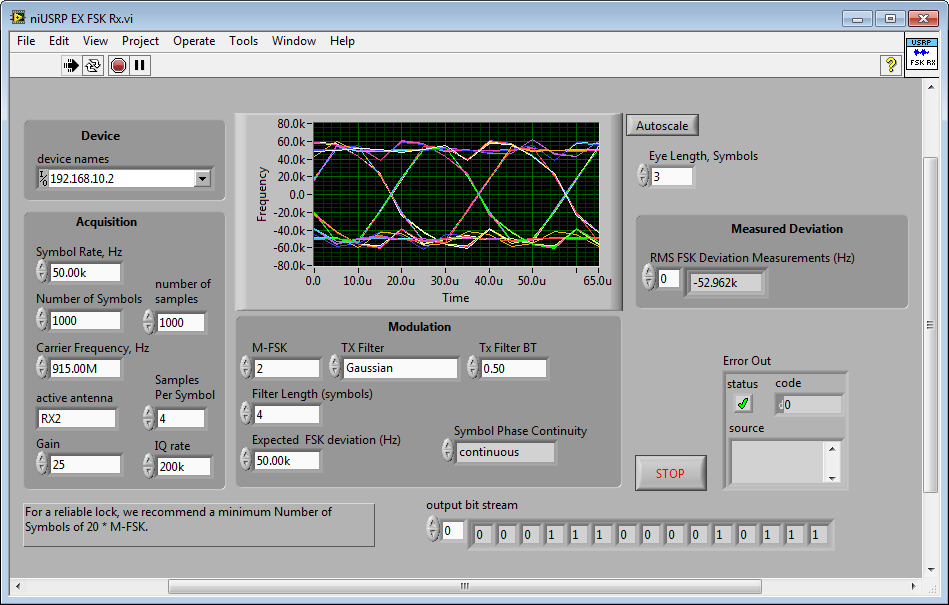Open the Context Help question mark icon

coord(890,66)
